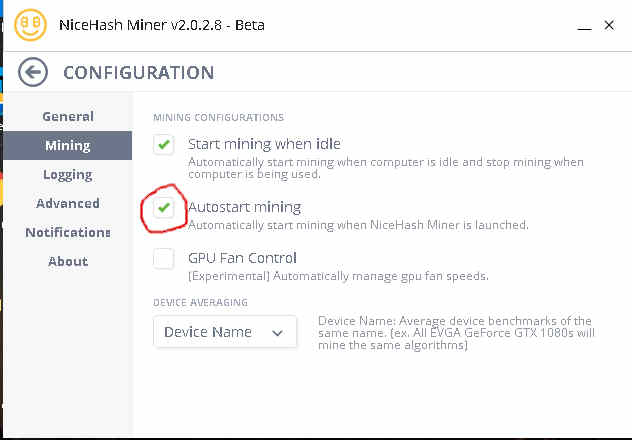
Task: Switch to the Logging tab
Action: click(x=68, y=174)
